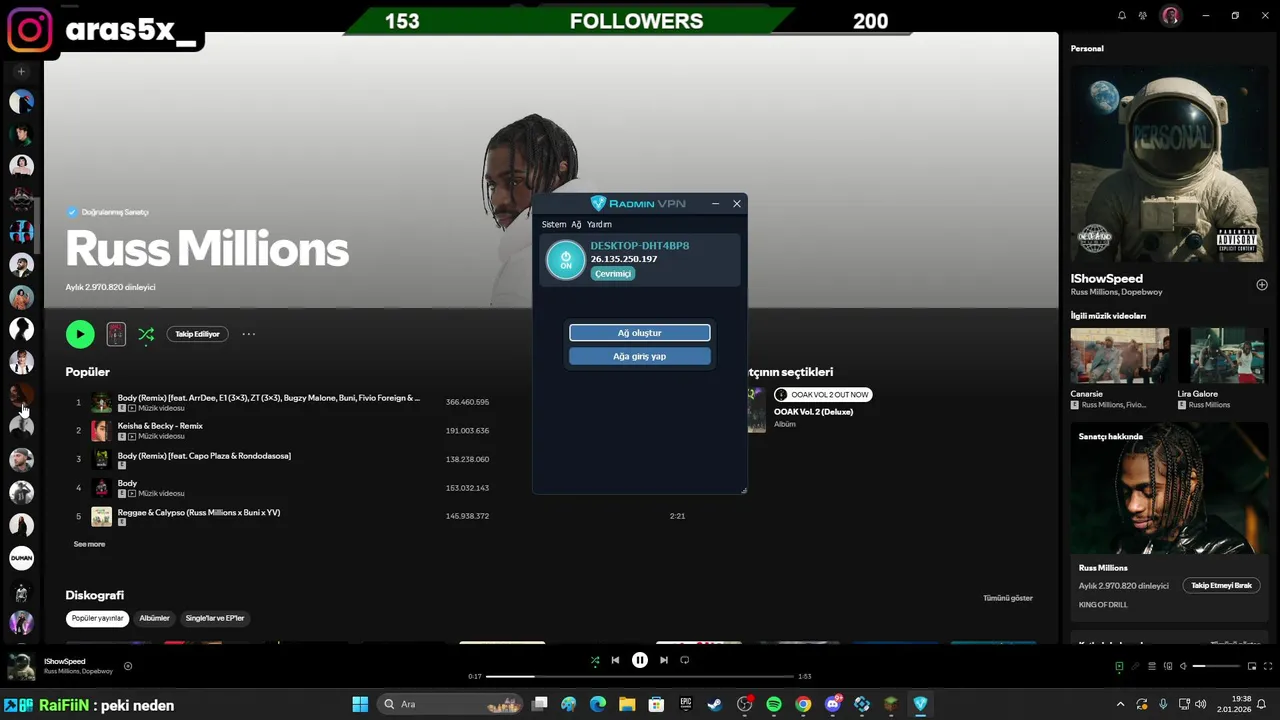Open the Lira Galore music video thumbnail
The image size is (1280, 720).
click(1223, 355)
